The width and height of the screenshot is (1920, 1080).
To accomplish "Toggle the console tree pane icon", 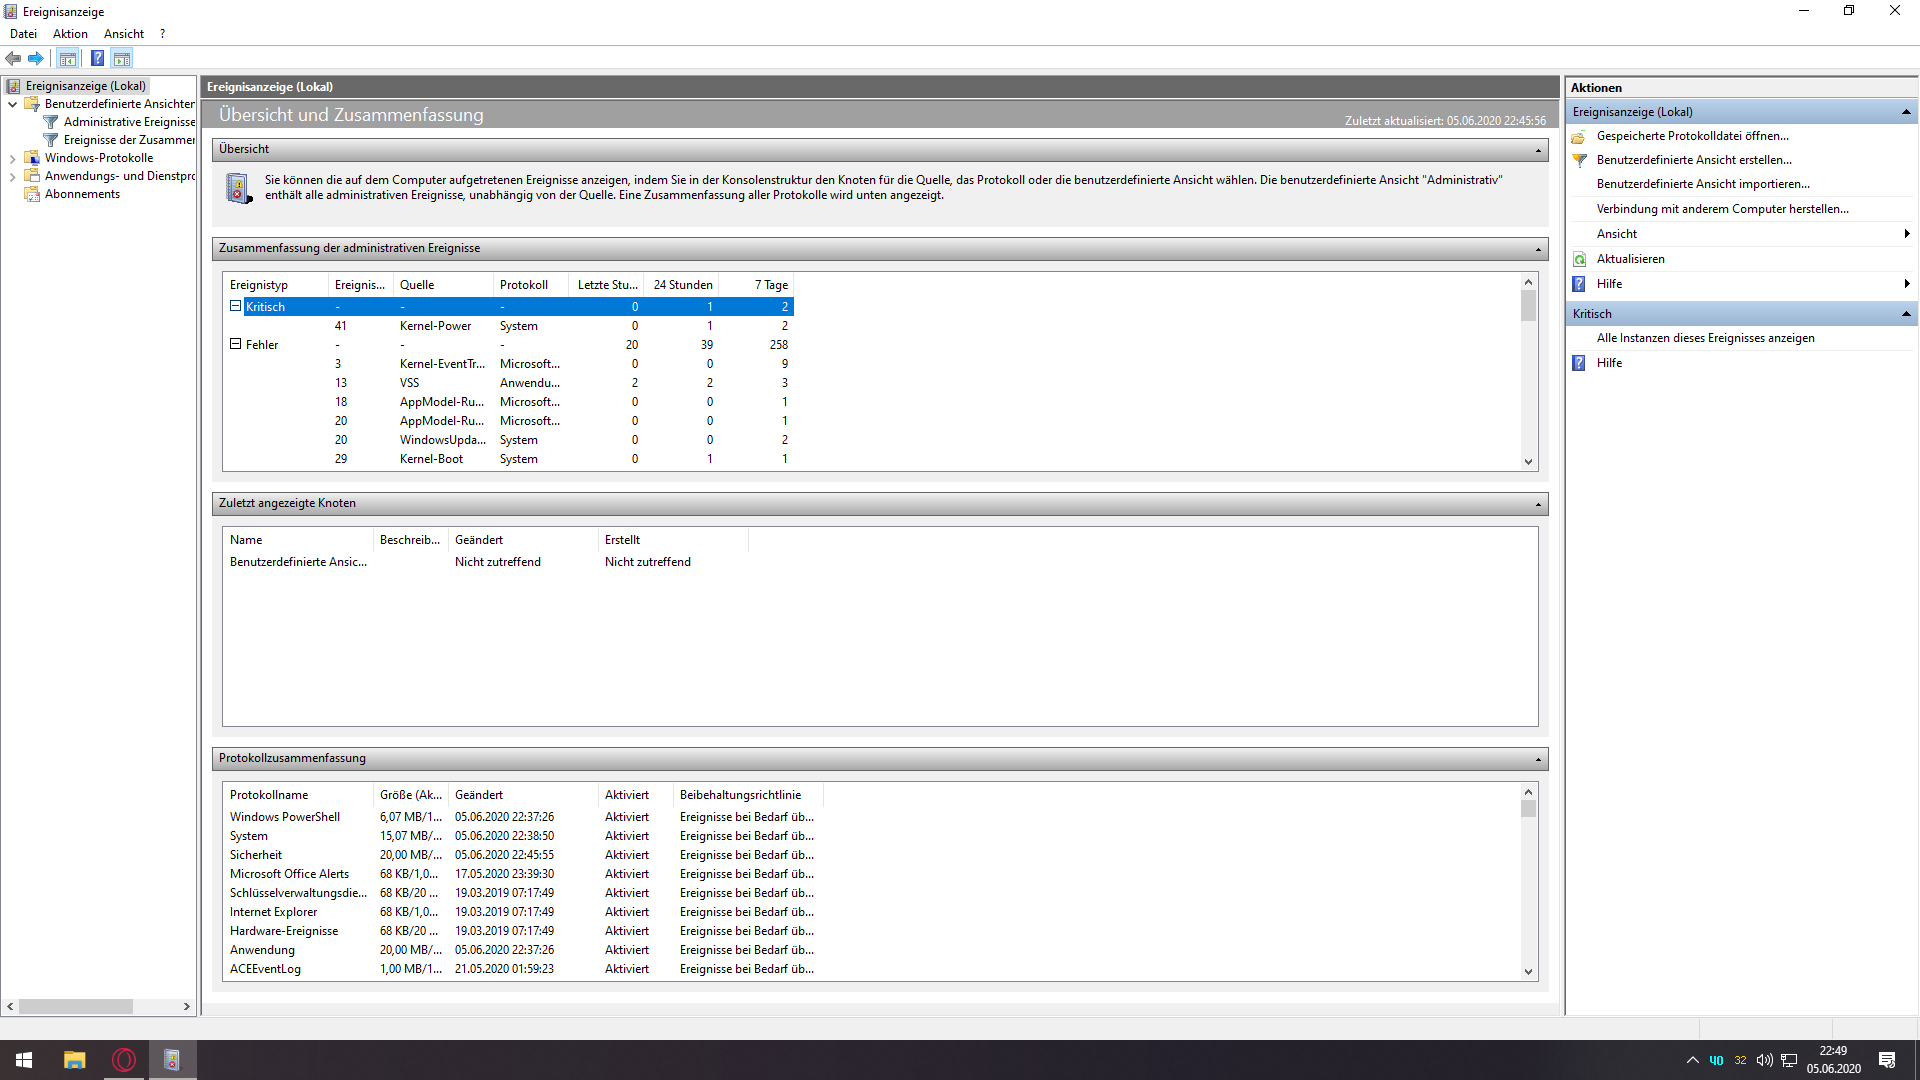I will tap(67, 58).
